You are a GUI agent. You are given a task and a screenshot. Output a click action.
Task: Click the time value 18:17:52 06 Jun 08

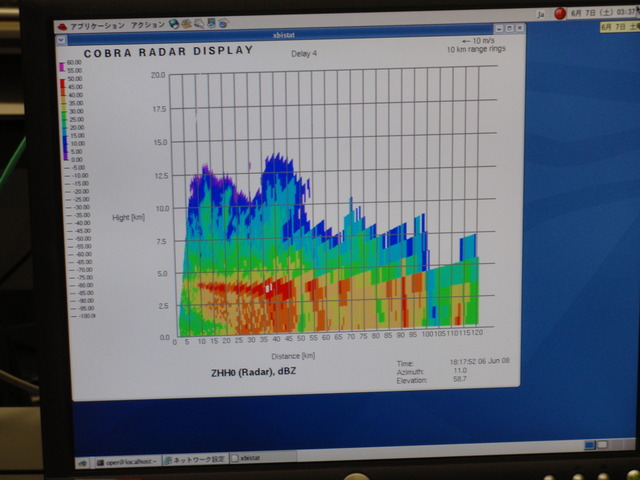[479, 362]
